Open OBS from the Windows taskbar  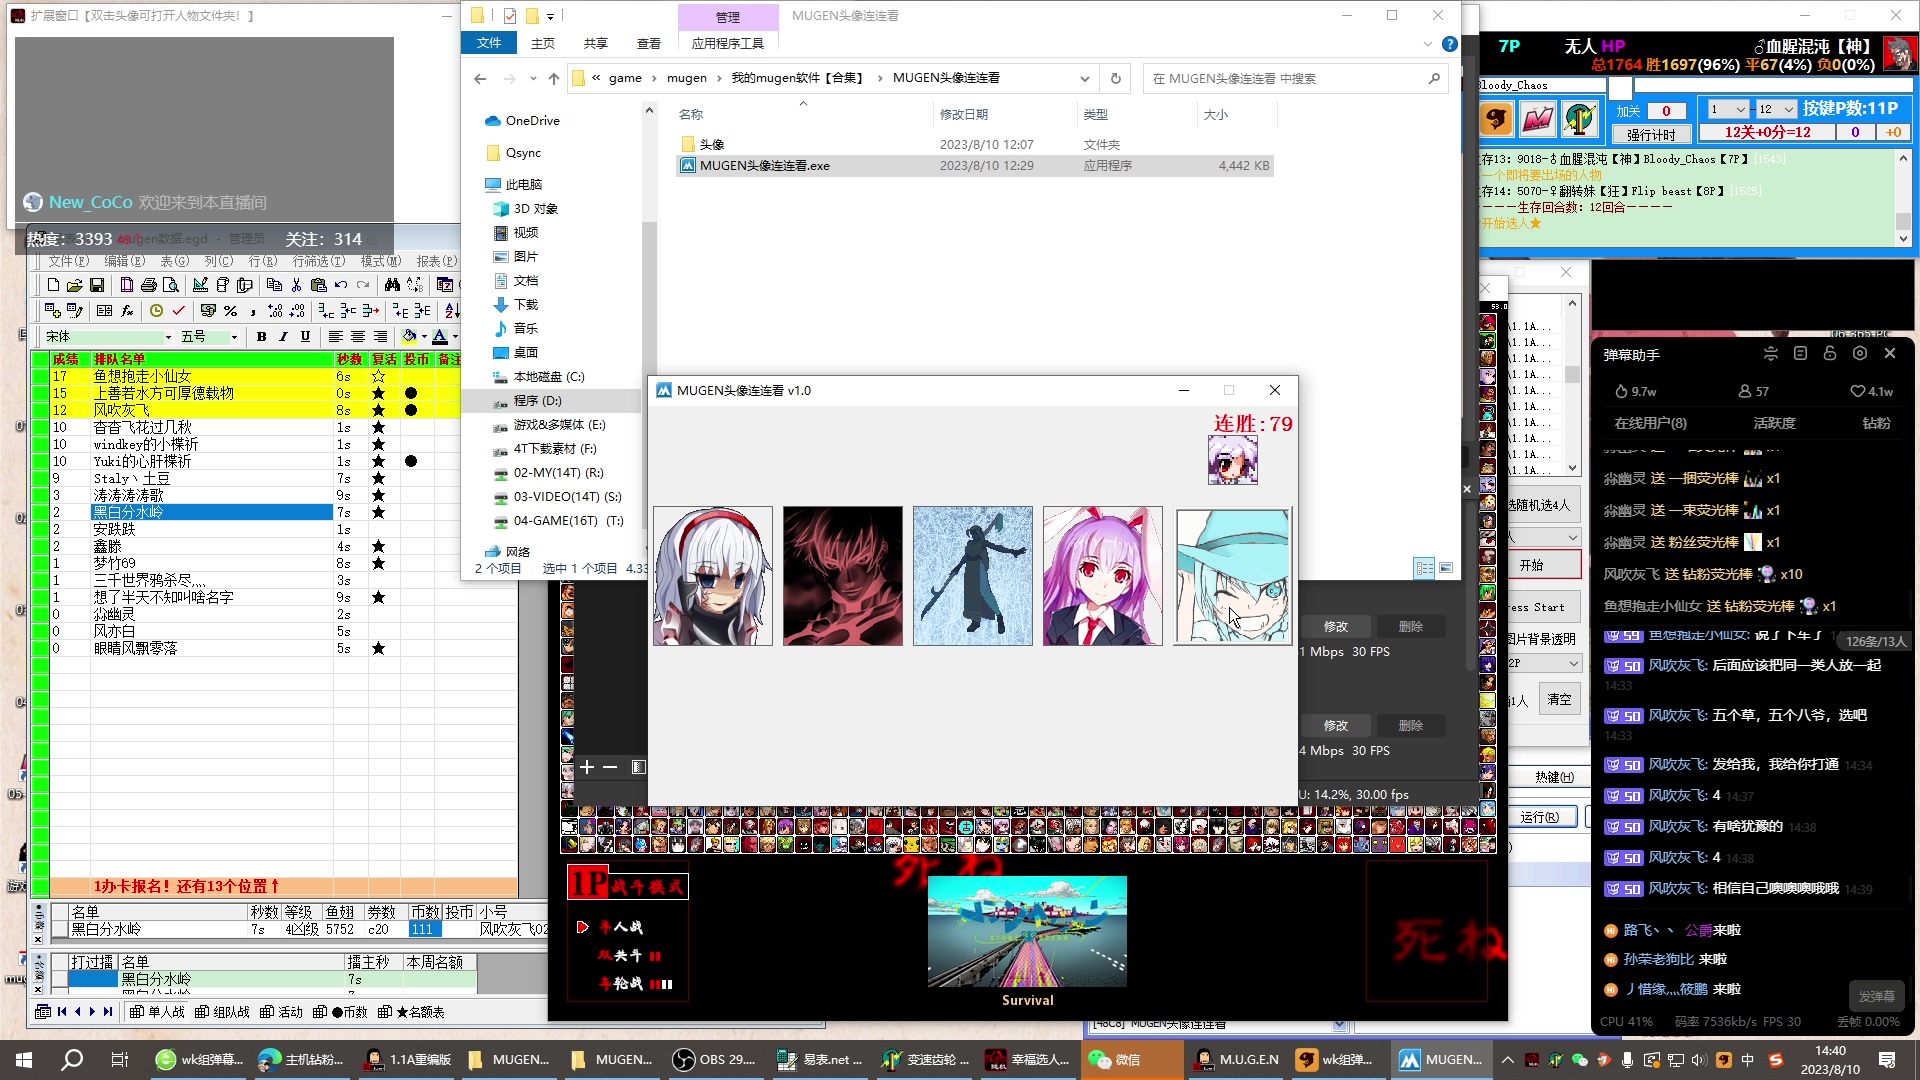click(714, 1060)
